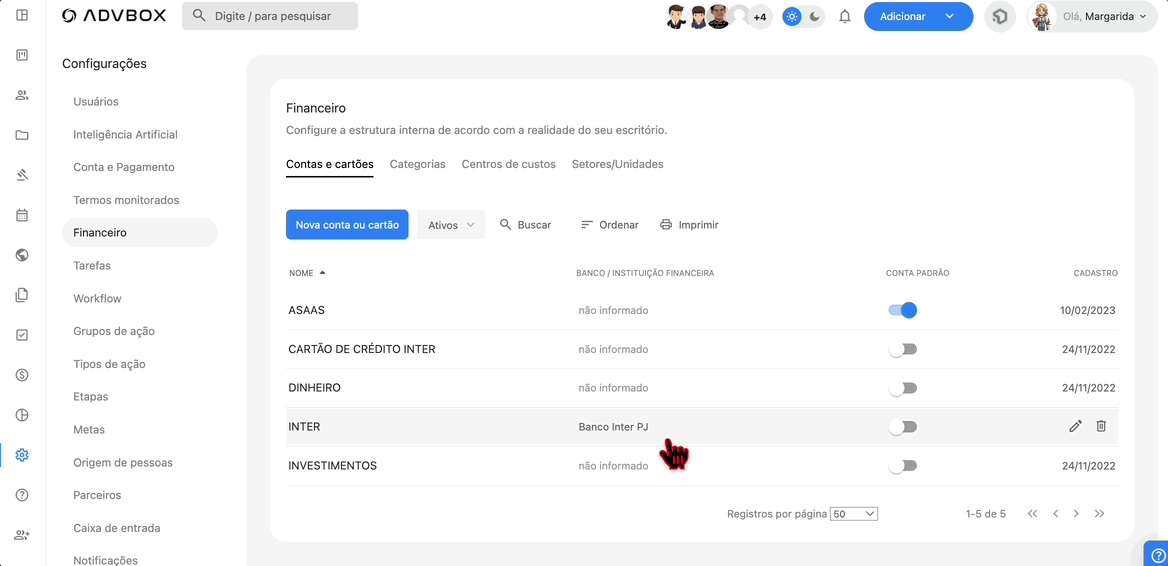The image size is (1168, 566).
Task: Click the globe icon in sidebar
Action: point(22,255)
